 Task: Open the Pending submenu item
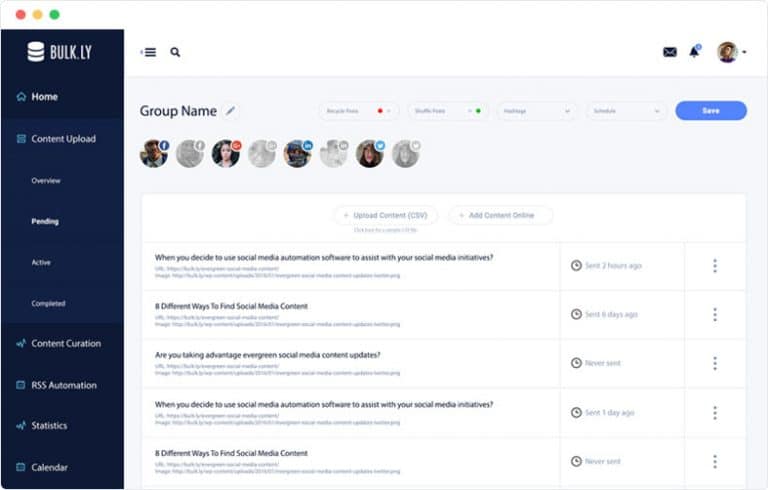[x=45, y=221]
